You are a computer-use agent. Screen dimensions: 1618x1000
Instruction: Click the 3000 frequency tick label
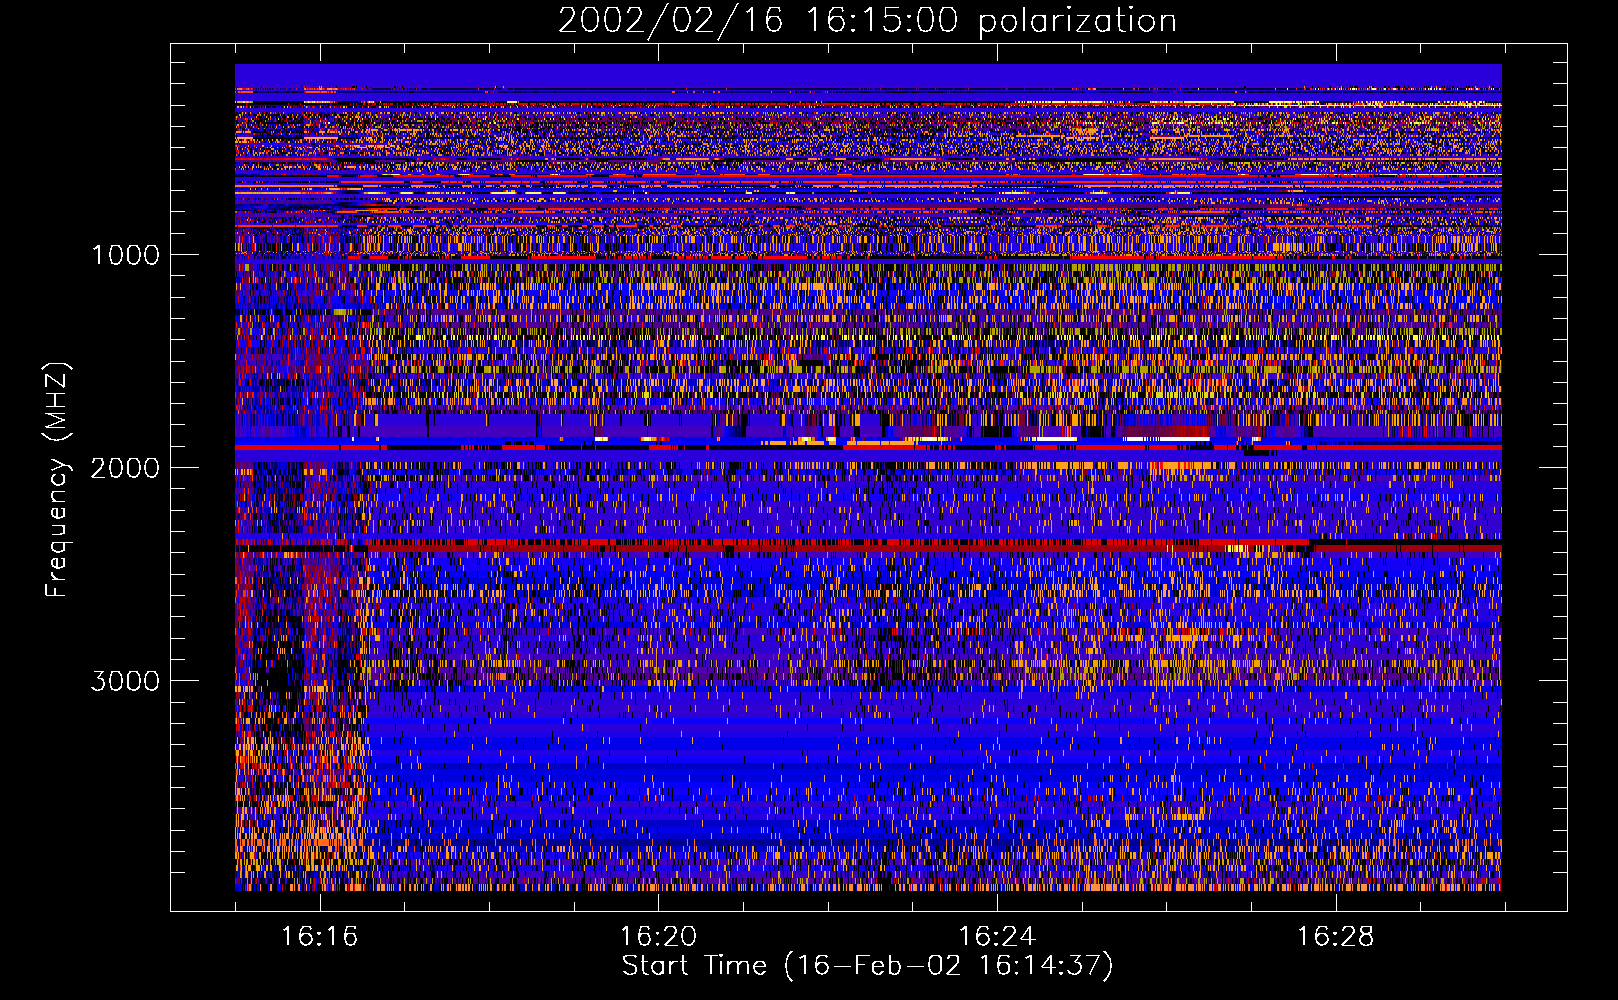126,681
